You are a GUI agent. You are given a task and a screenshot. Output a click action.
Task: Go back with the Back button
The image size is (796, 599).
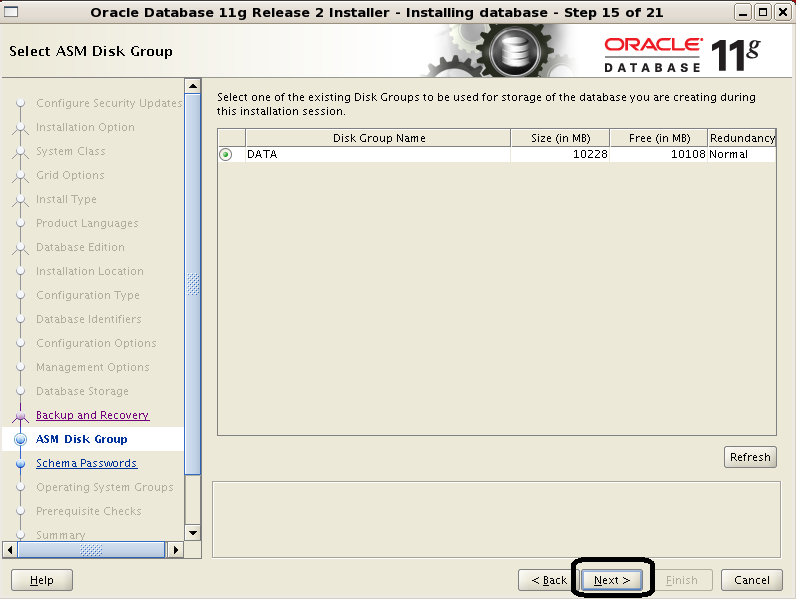click(549, 580)
